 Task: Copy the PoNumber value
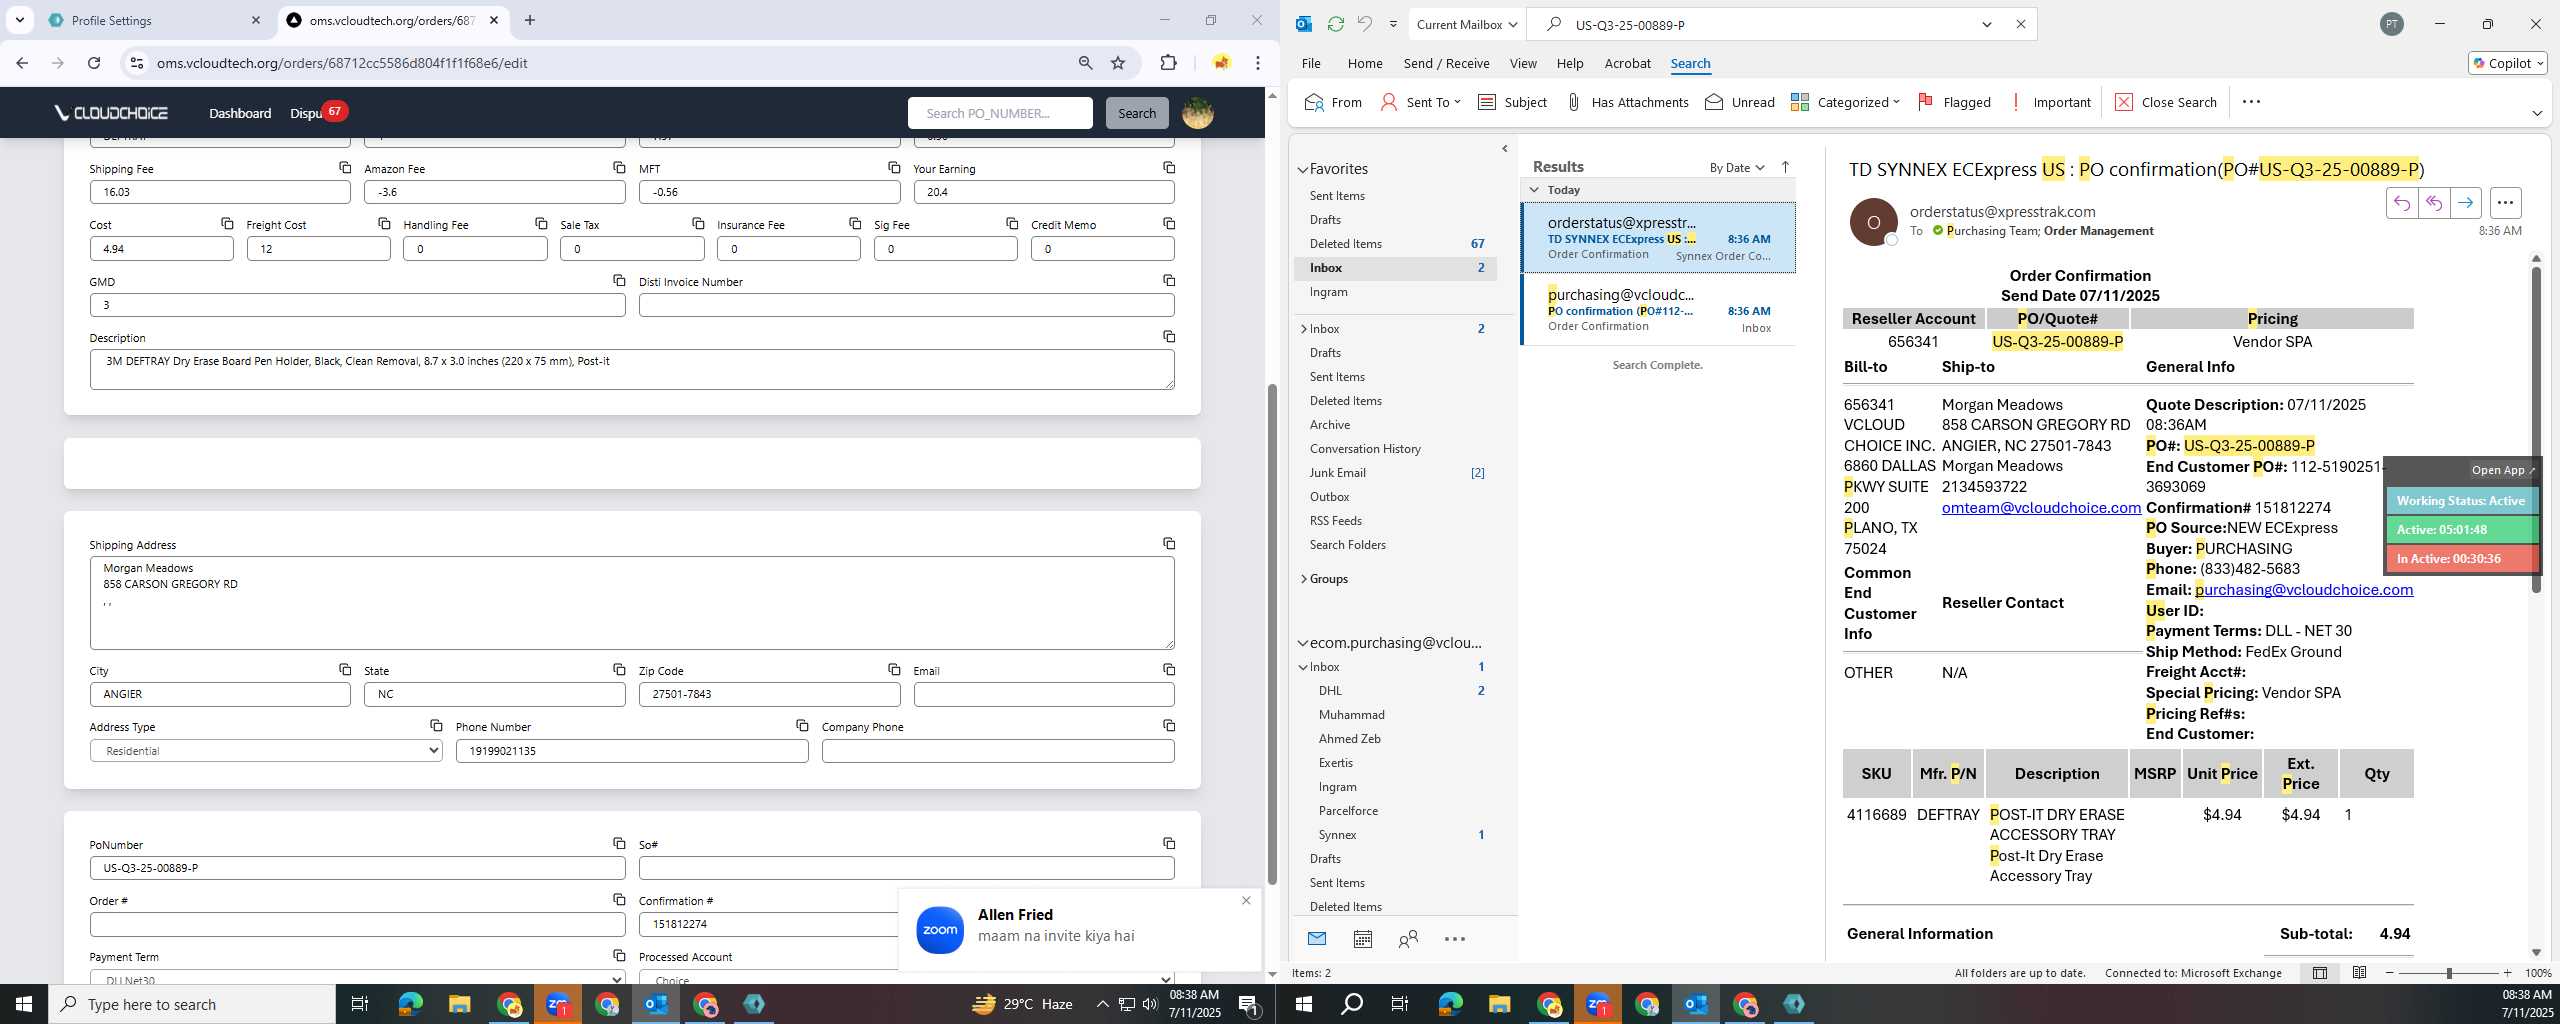coord(619,844)
